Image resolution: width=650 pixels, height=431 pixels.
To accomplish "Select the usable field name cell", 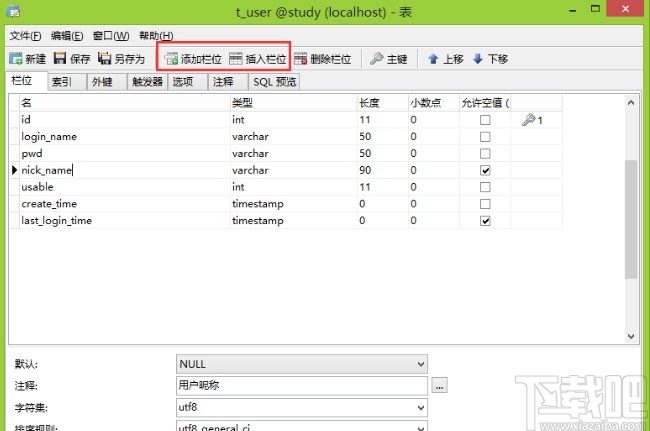I will coord(125,187).
